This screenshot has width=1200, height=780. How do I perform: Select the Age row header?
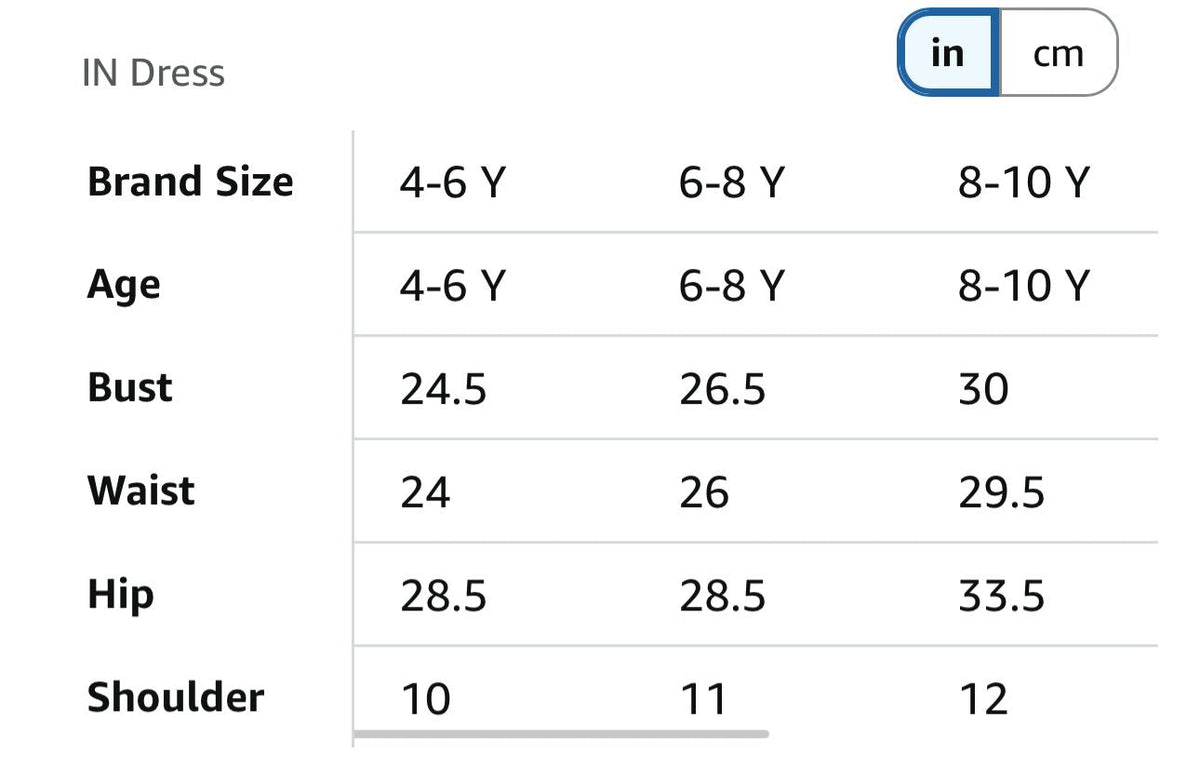(x=124, y=286)
